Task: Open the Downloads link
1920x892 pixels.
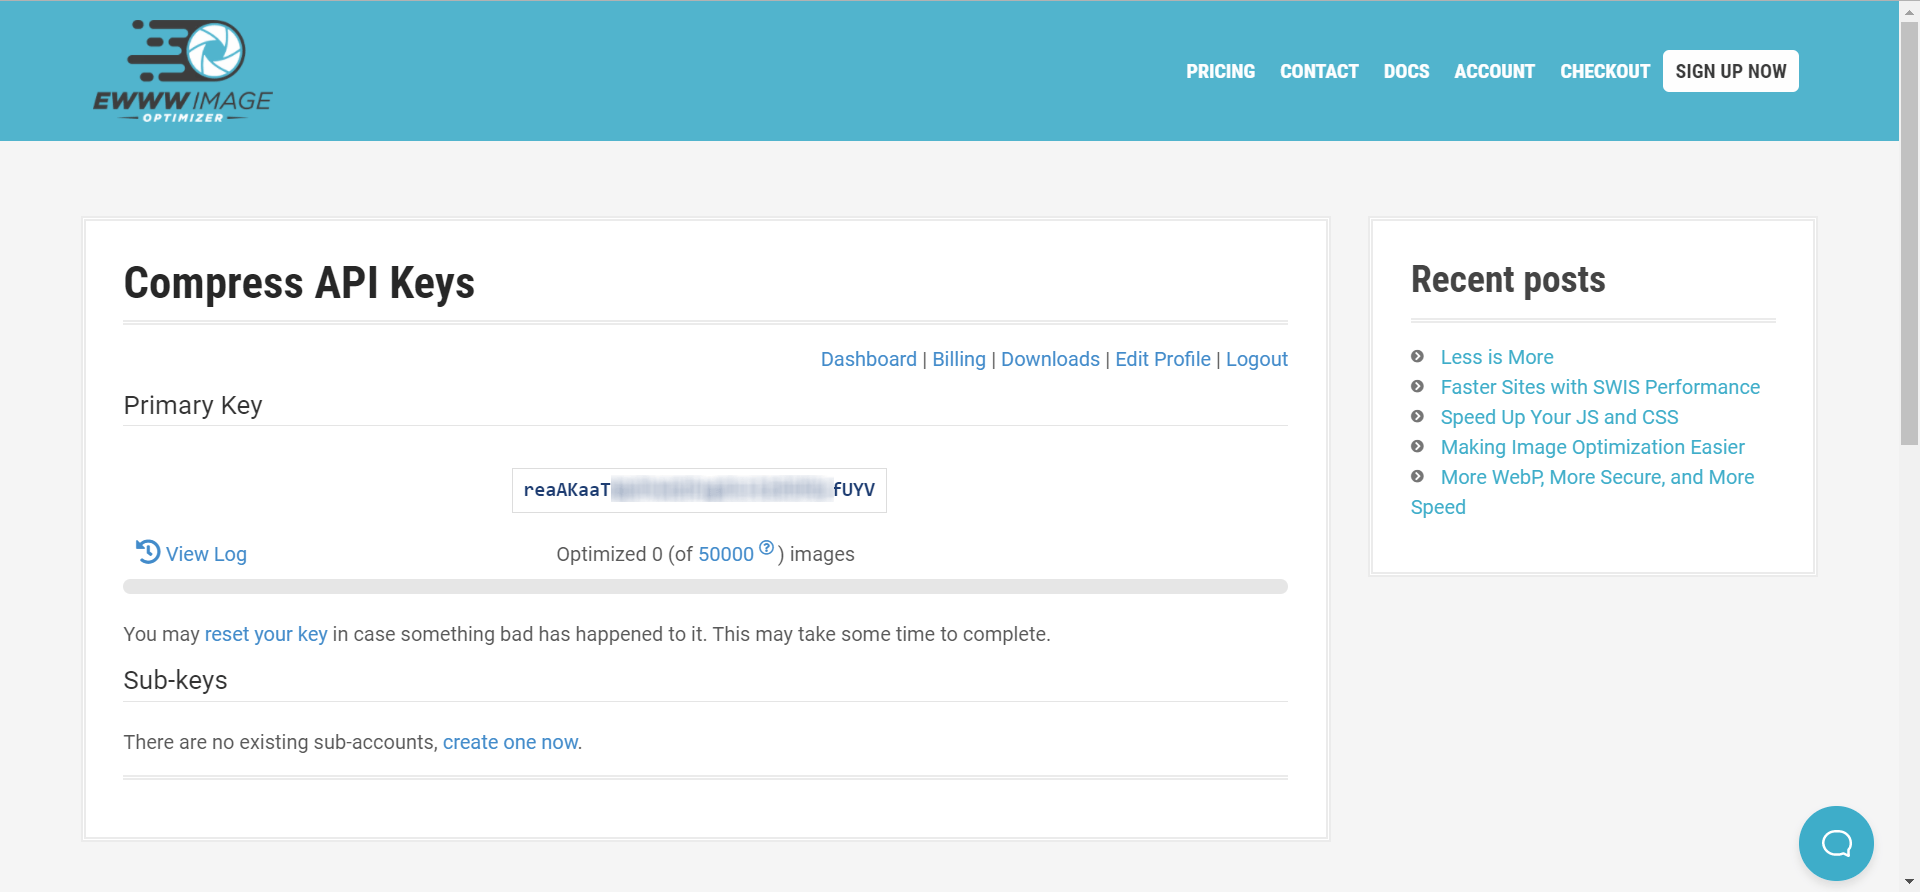Action: coord(1050,359)
